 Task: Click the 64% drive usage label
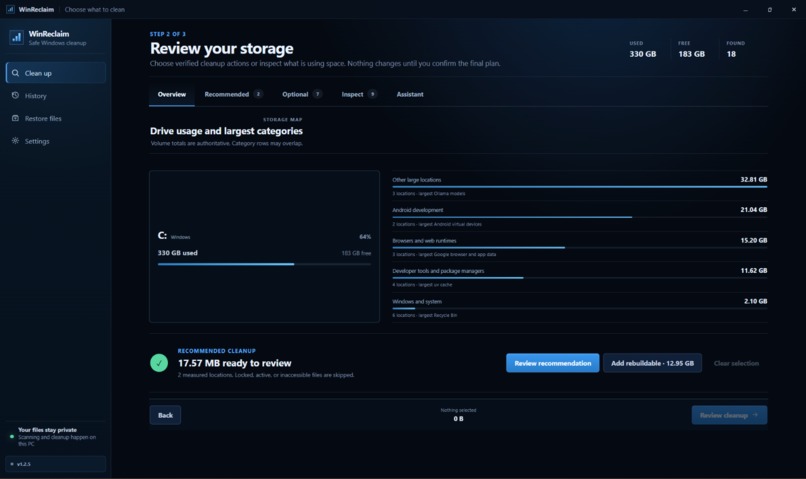[365, 237]
